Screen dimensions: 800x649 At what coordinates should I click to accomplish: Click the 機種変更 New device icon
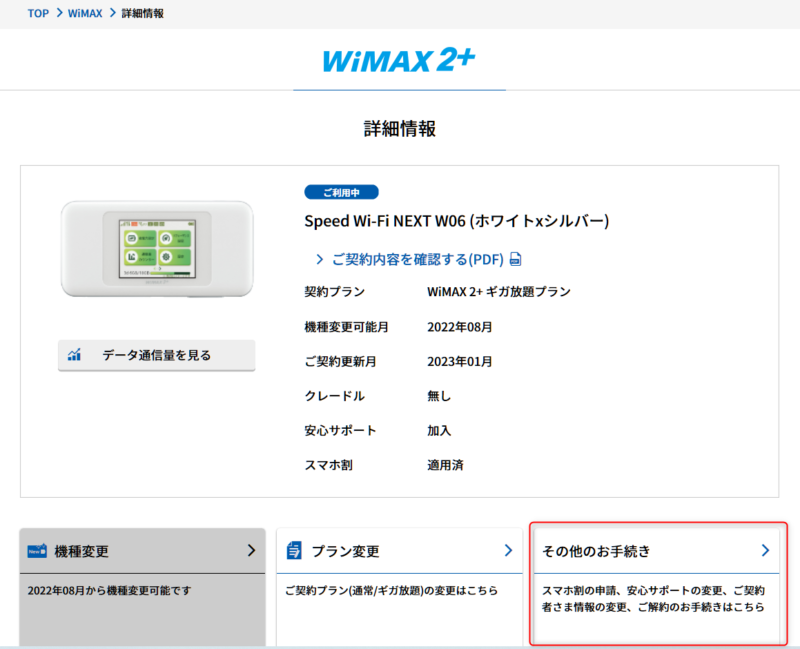coord(37,551)
